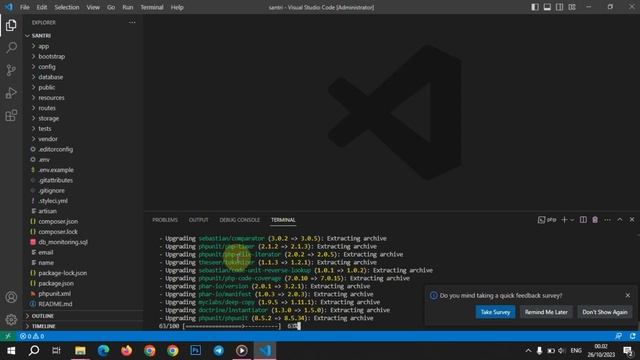640x360 pixels.
Task: Open the Extensions view
Action: tap(11, 116)
